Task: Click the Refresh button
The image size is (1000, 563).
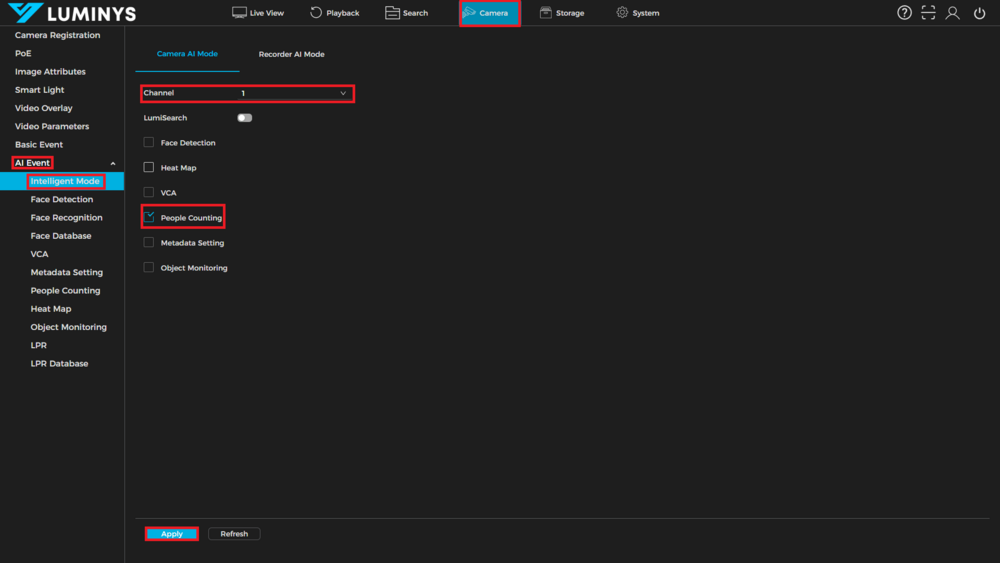Action: 234,534
